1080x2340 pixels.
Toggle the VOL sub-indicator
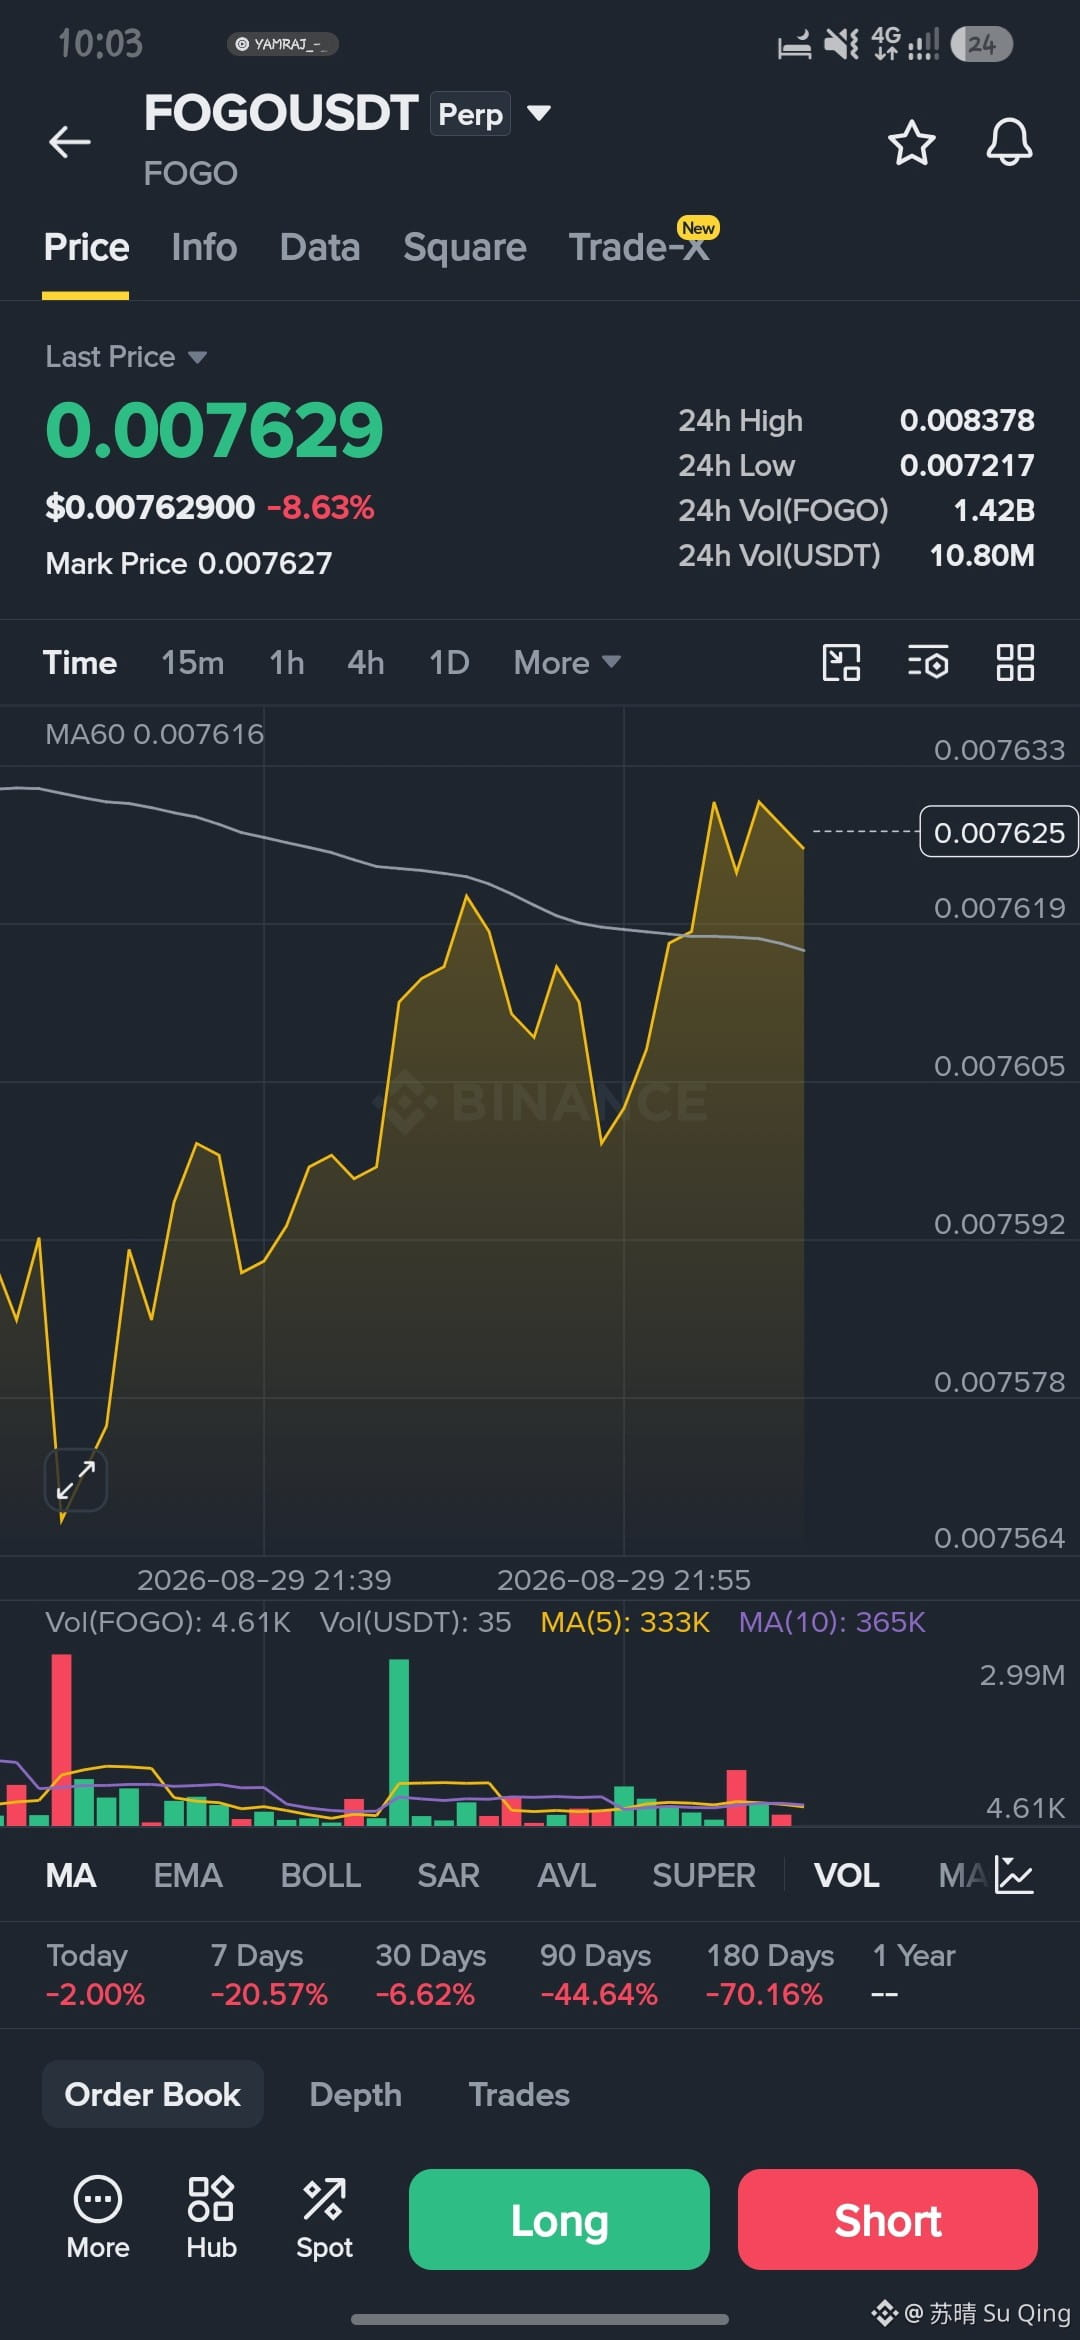847,1875
